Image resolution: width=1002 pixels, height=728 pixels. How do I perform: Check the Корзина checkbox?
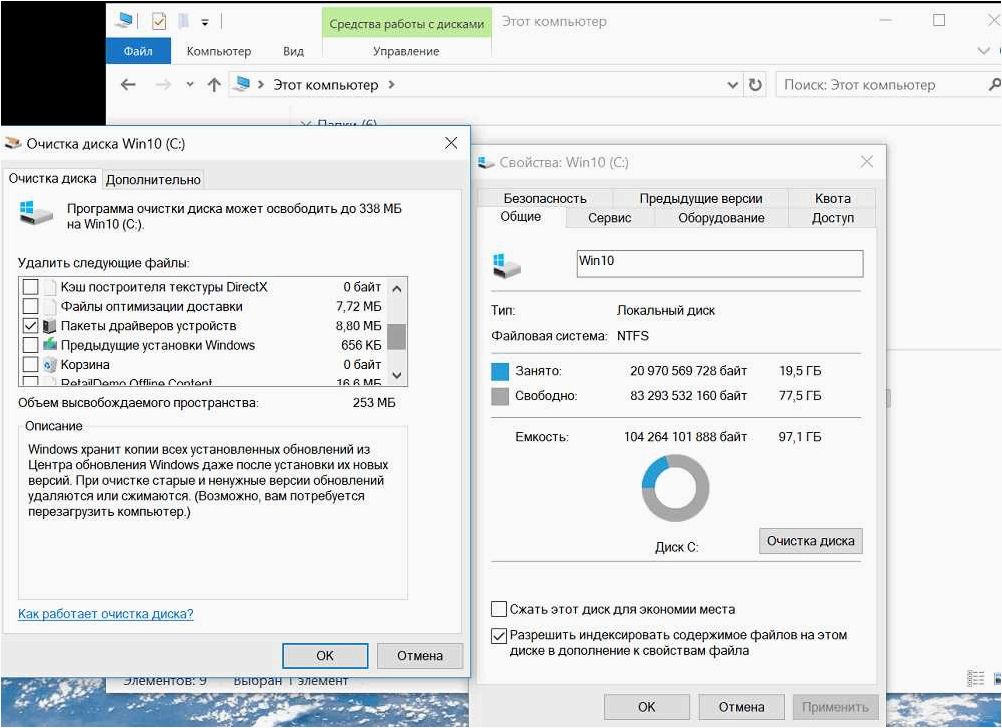click(x=30, y=364)
